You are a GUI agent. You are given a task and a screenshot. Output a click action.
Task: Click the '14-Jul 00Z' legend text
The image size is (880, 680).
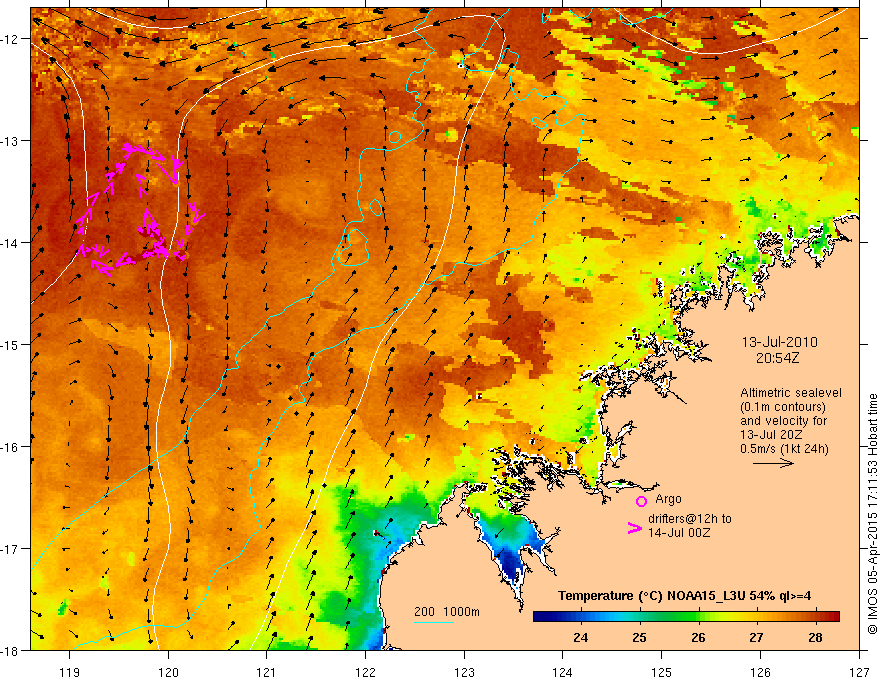pos(679,532)
